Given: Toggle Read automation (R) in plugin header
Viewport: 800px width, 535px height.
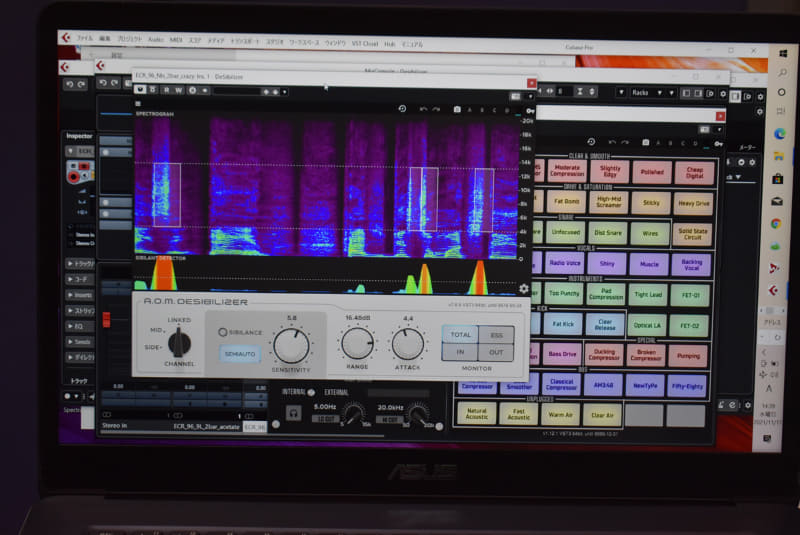Looking at the screenshot, I should pos(166,90).
